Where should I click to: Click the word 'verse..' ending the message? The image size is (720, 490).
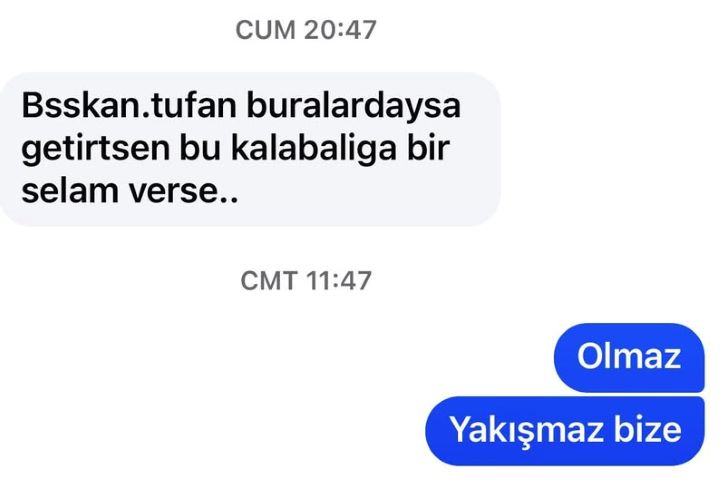coord(183,192)
